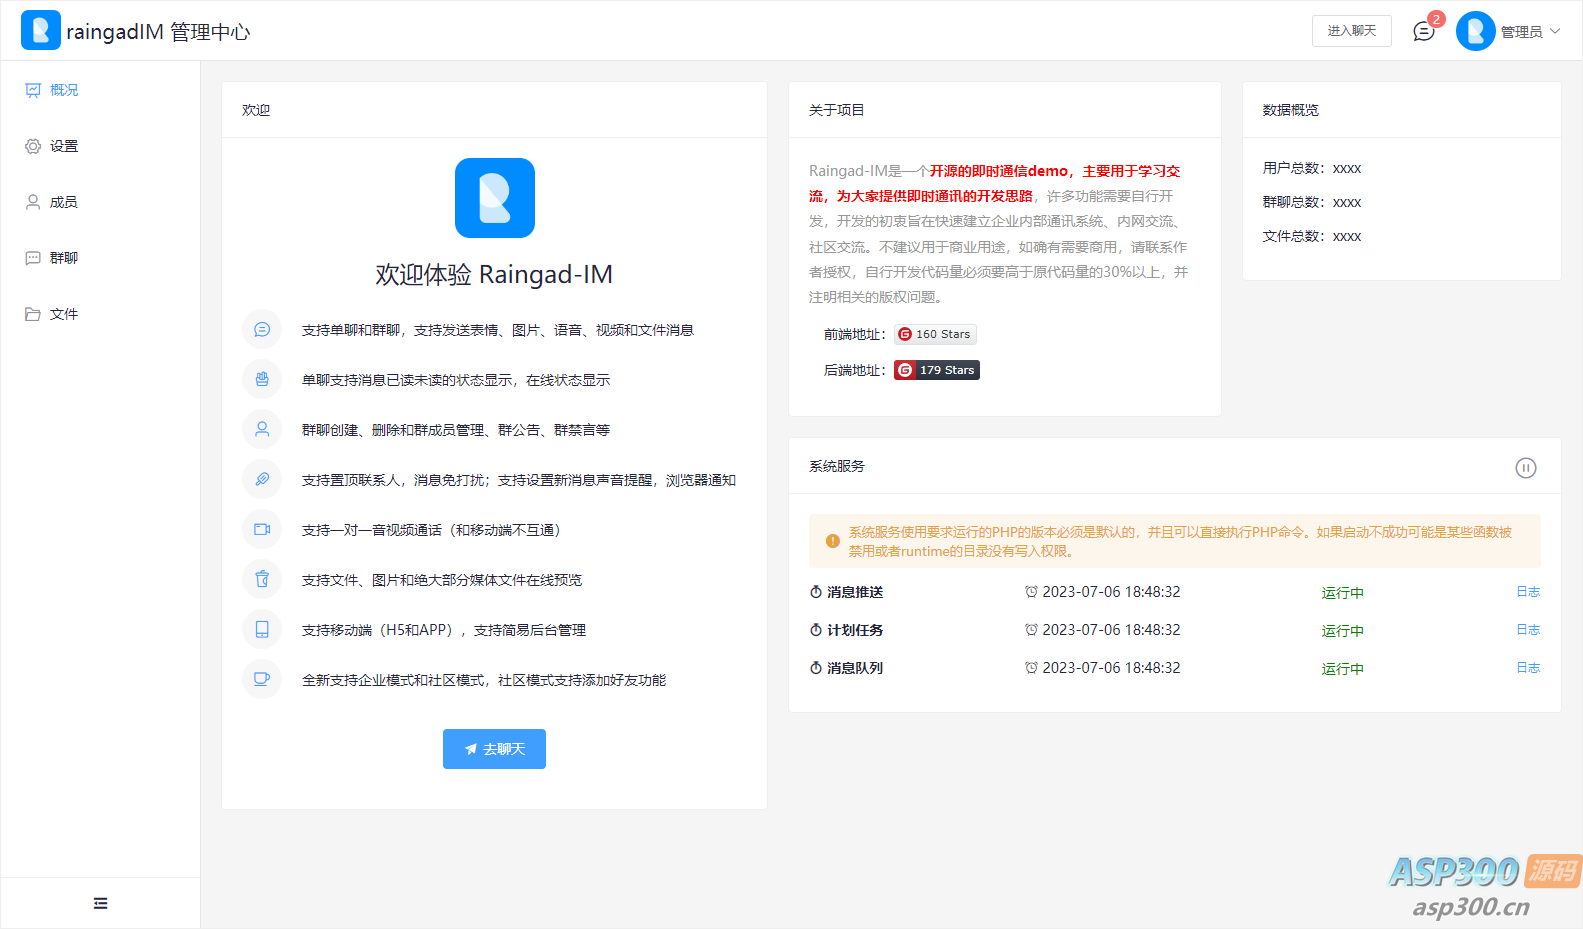Image resolution: width=1583 pixels, height=929 pixels.
Task: Open the 文件 files section
Action: [64, 314]
